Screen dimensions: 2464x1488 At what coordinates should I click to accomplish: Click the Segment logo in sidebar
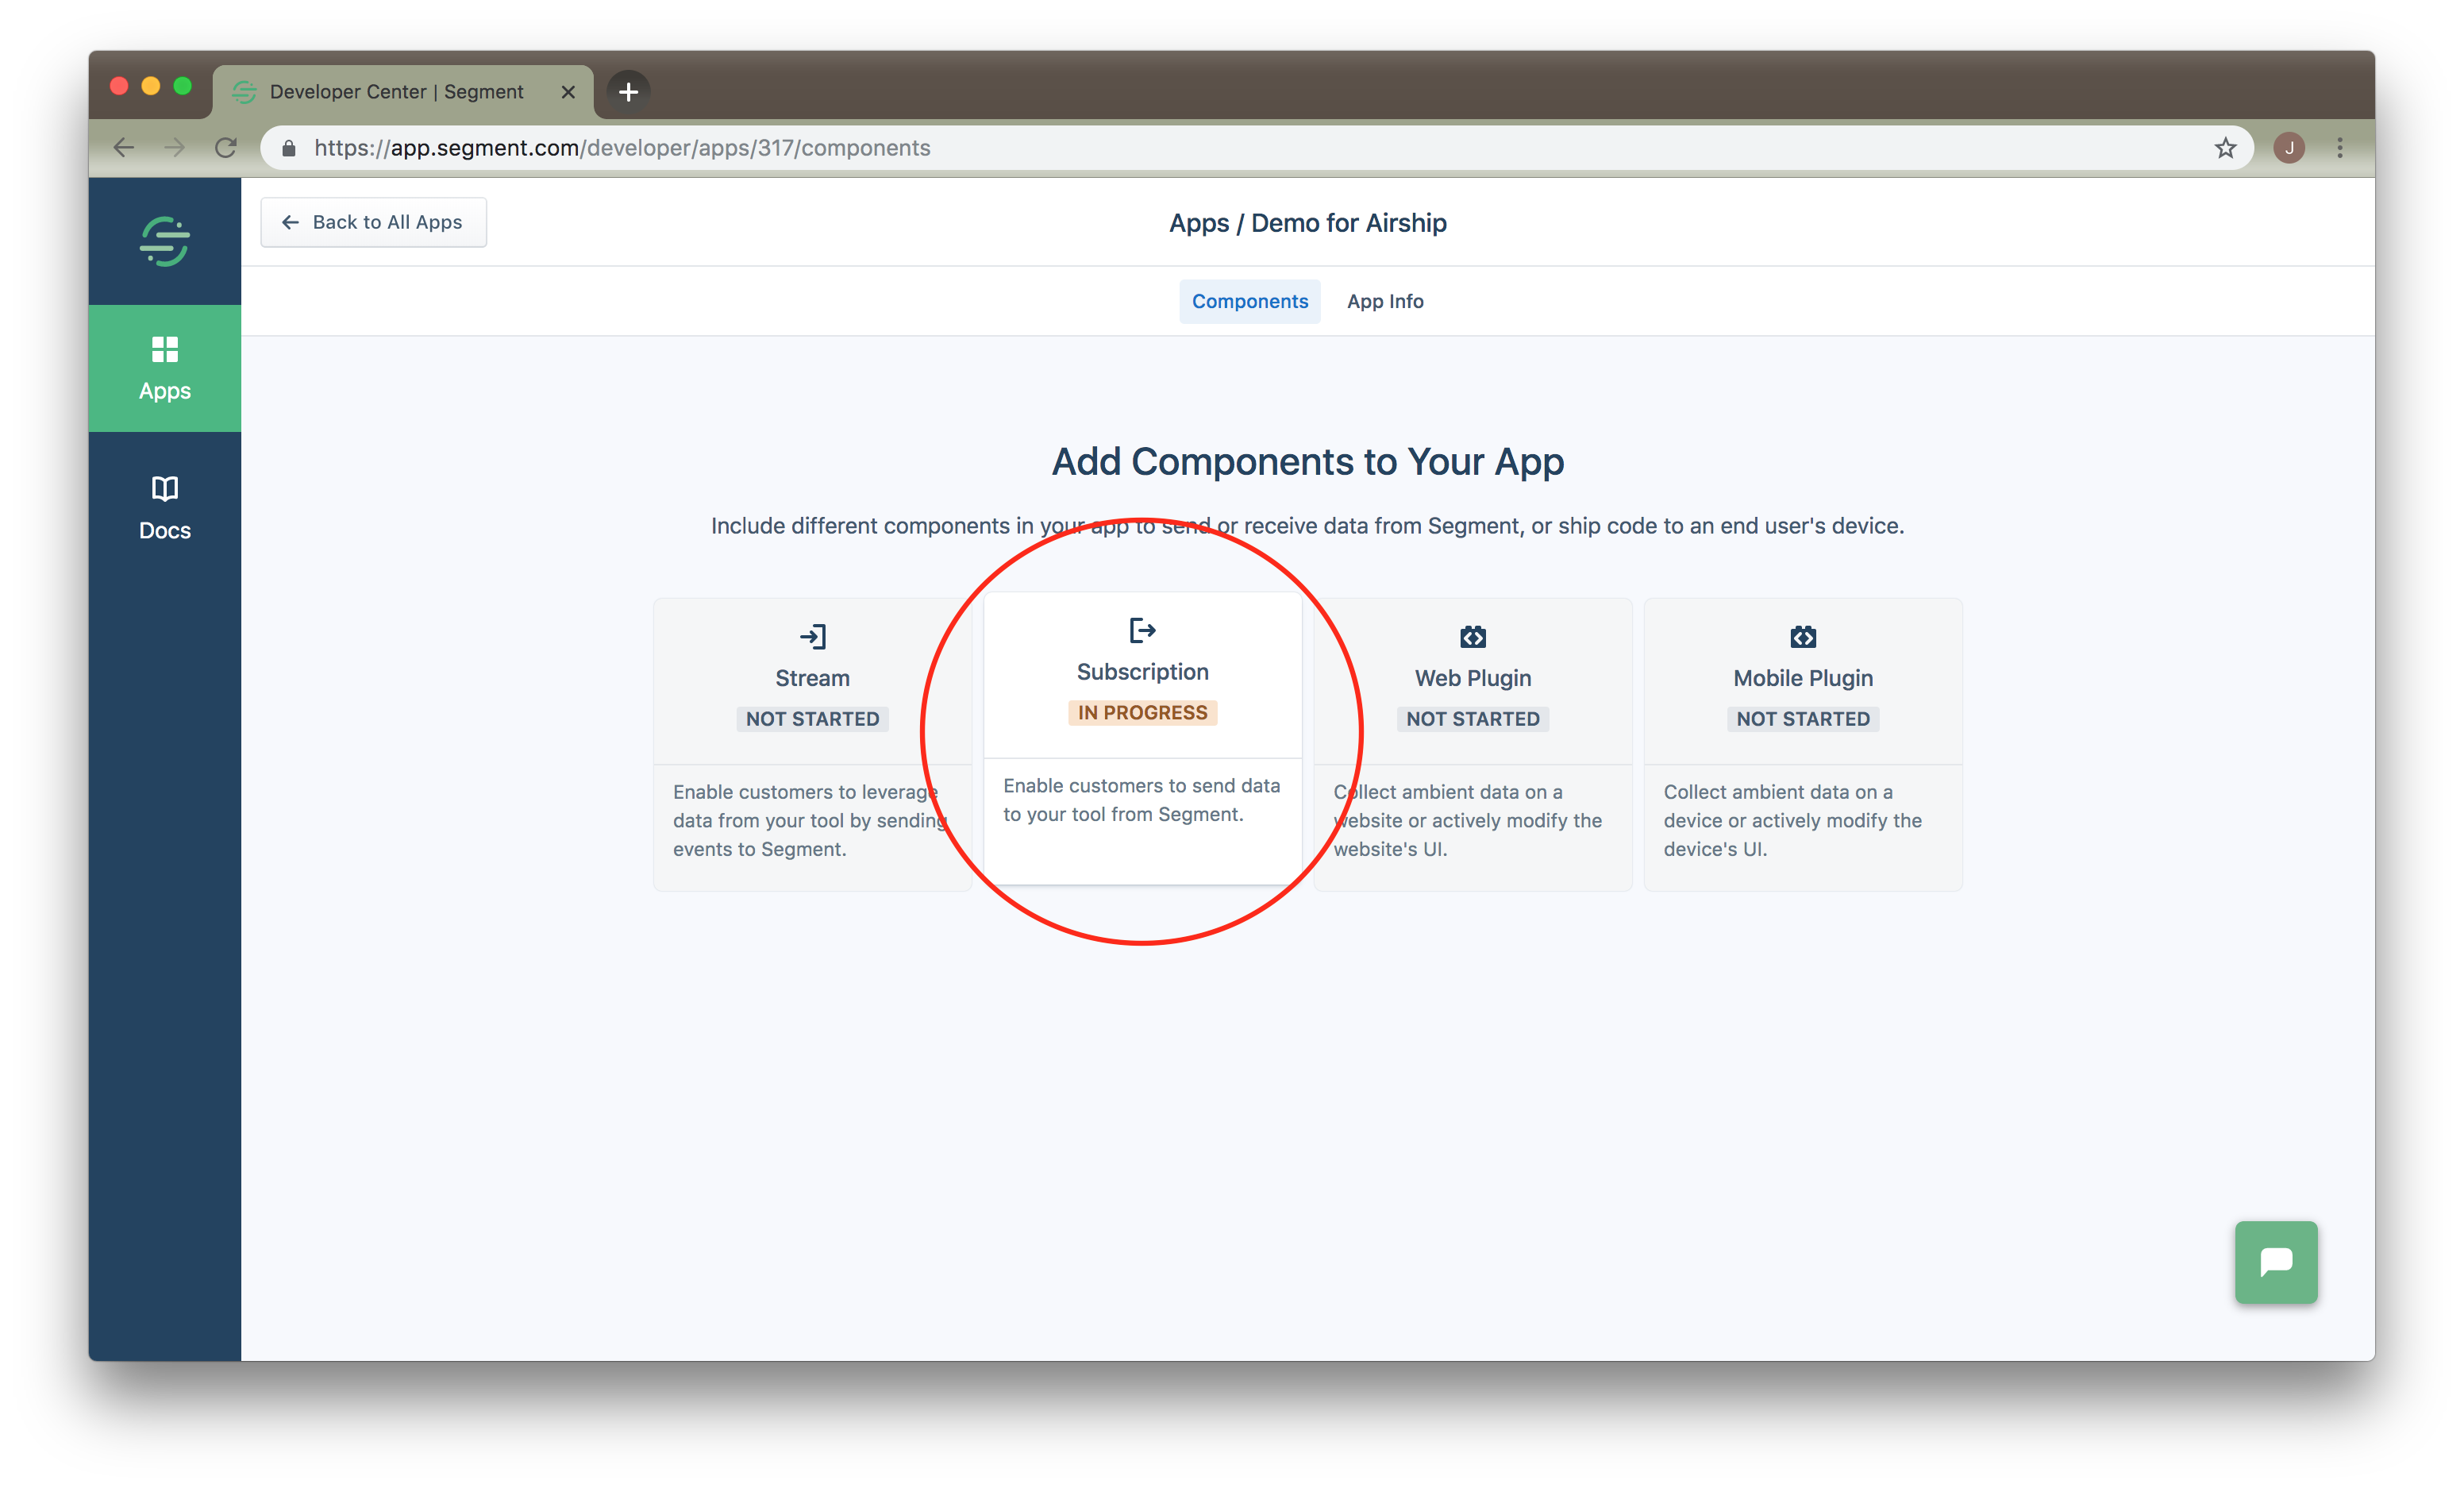(x=165, y=241)
